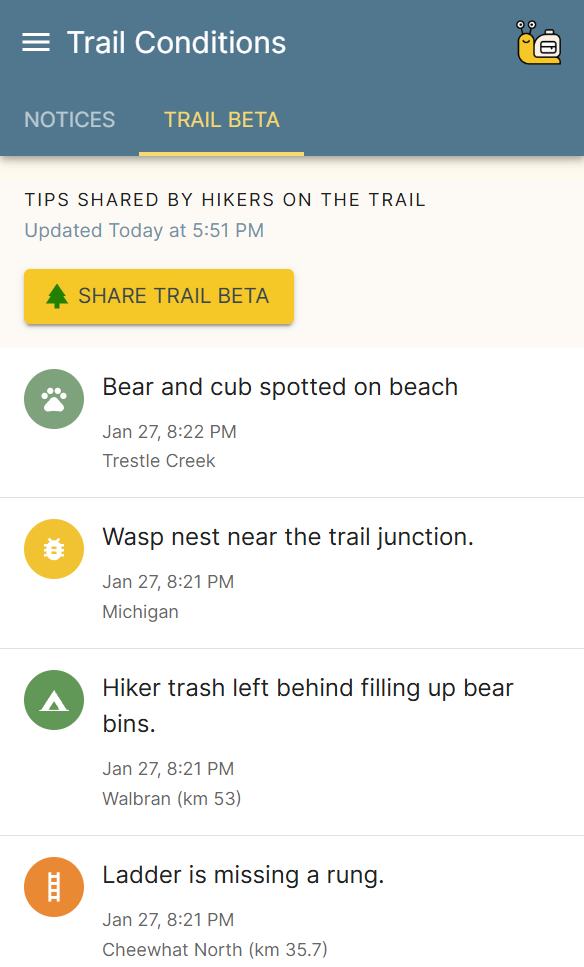This screenshot has height=967, width=584.
Task: Click the tree icon inside the share button
Action: tap(56, 296)
